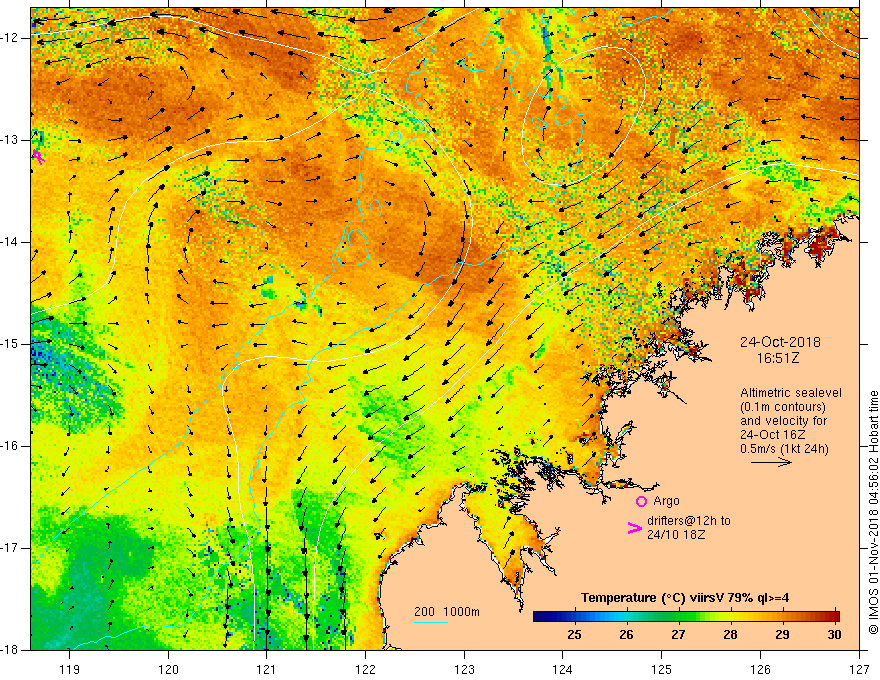Click the '(0.1m contours)' legend text
This screenshot has width=880, height=680.
tap(783, 407)
